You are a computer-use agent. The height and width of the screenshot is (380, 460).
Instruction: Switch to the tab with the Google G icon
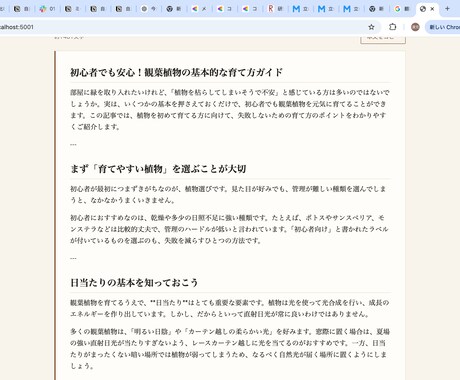402,9
